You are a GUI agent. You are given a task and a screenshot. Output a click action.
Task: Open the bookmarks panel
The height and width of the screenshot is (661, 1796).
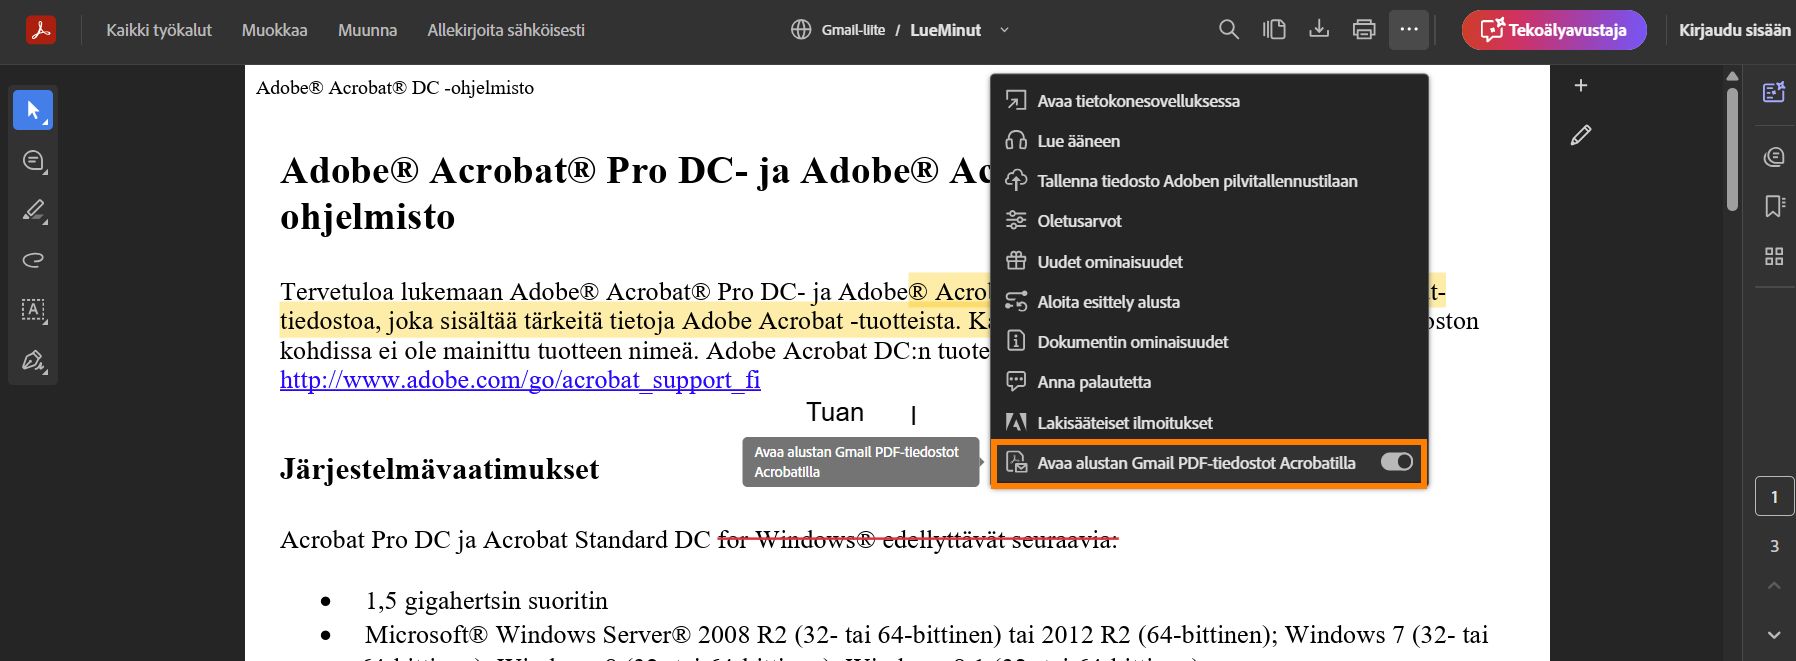(1774, 206)
